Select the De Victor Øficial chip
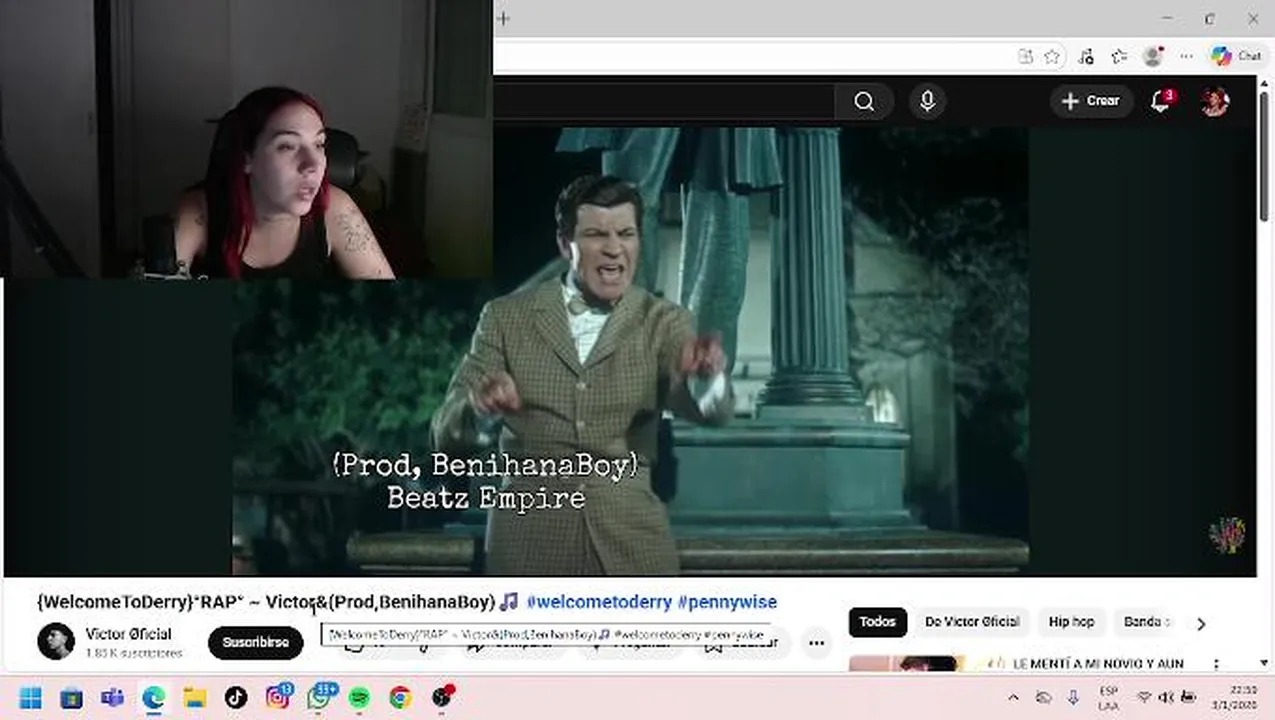 (971, 622)
